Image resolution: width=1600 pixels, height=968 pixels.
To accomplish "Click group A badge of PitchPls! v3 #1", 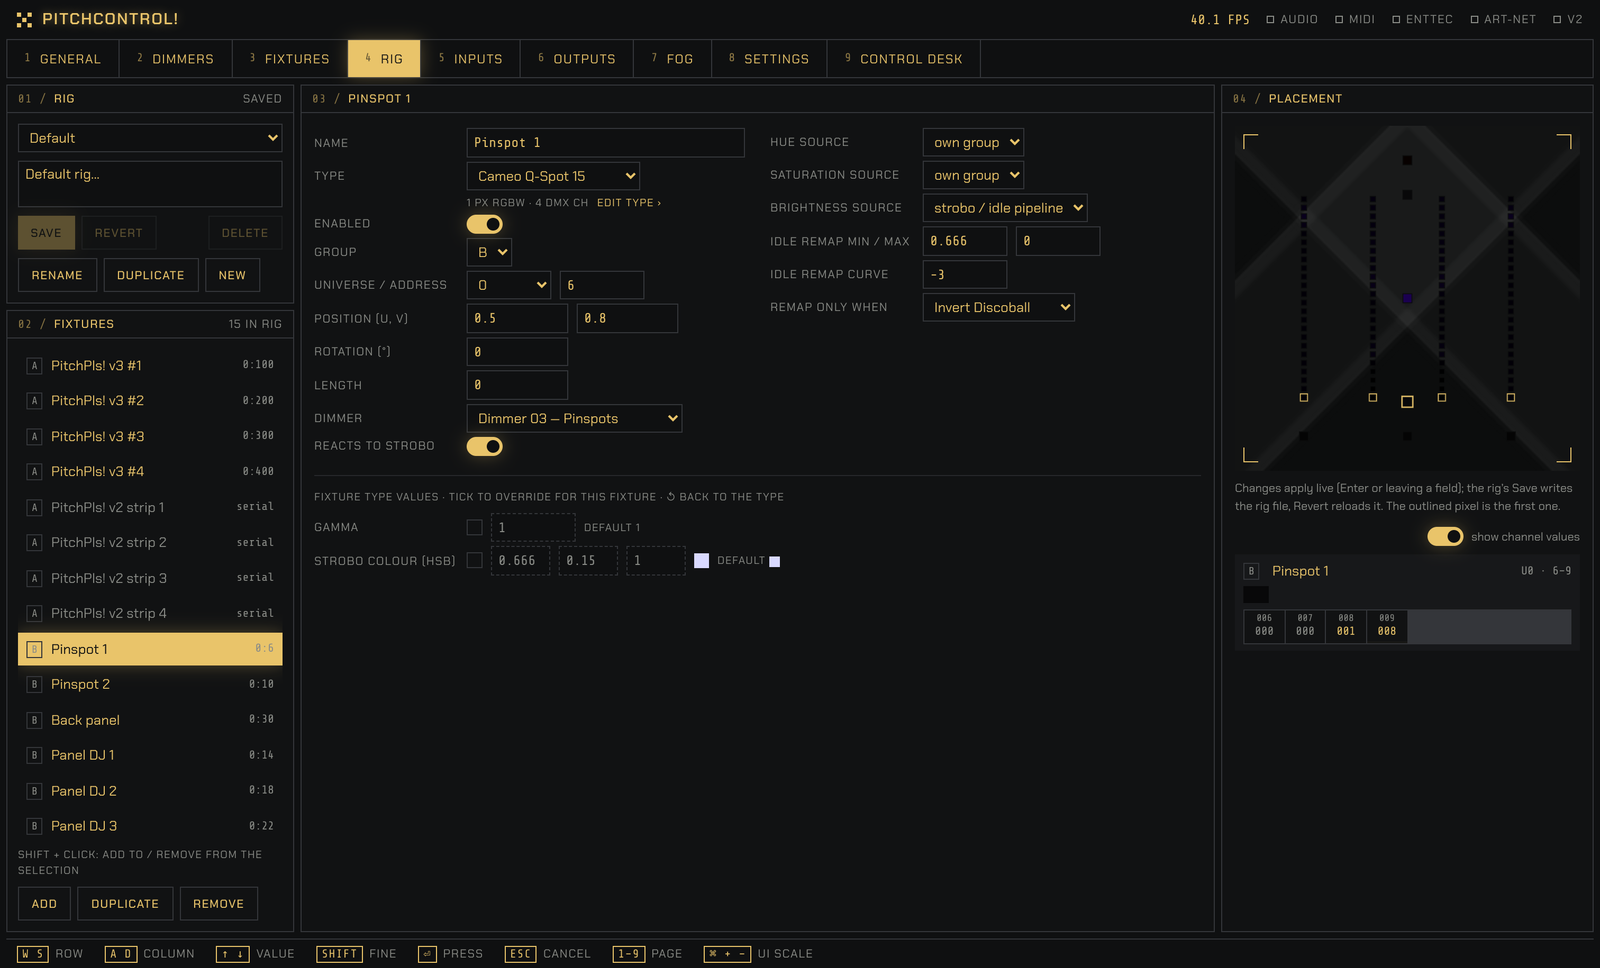I will pyautogui.click(x=34, y=366).
